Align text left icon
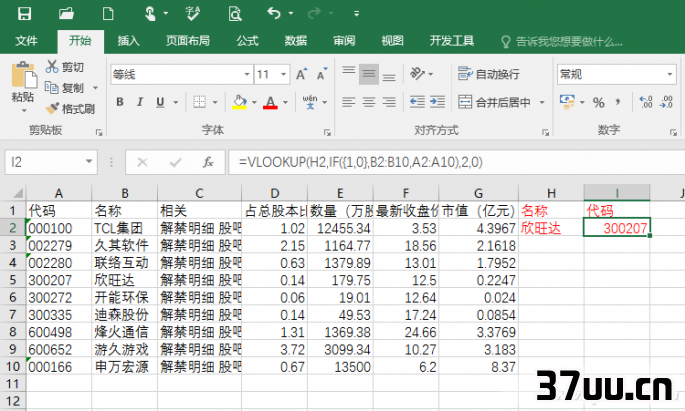 349,102
